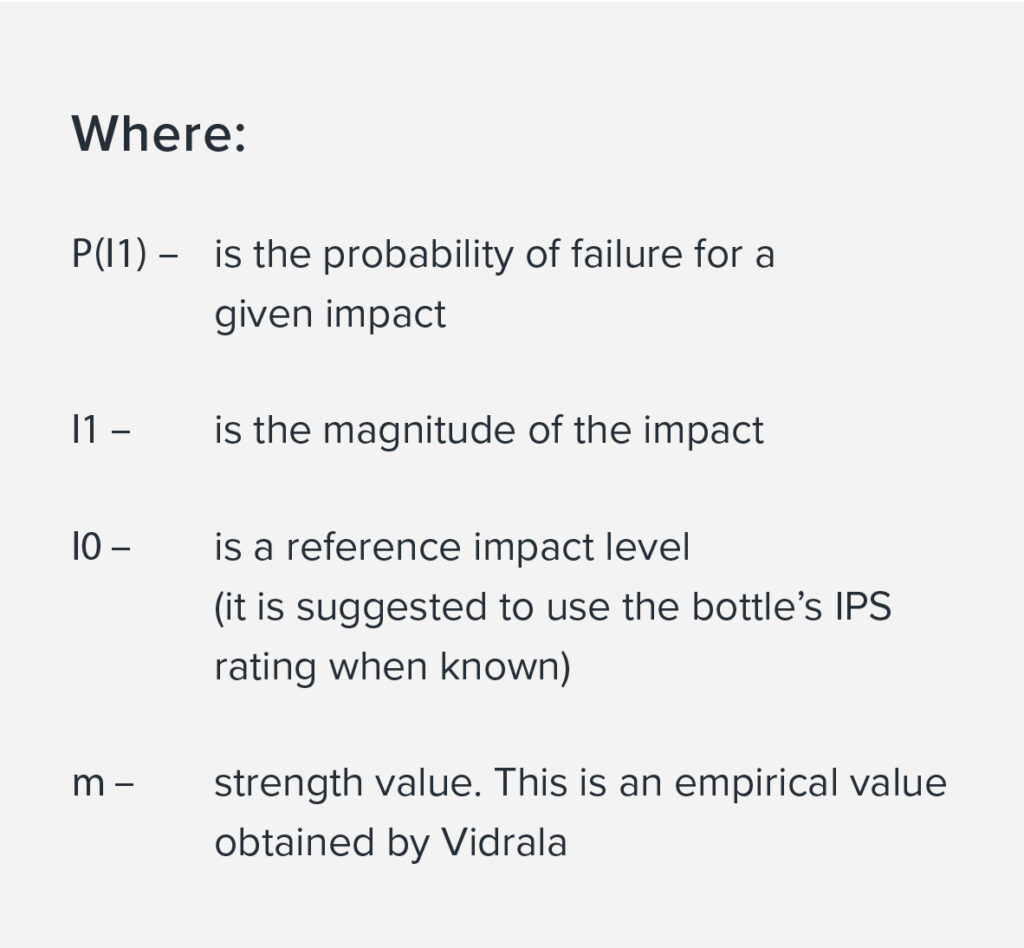Click 'obtained by Vidrala' text line

coord(391,842)
